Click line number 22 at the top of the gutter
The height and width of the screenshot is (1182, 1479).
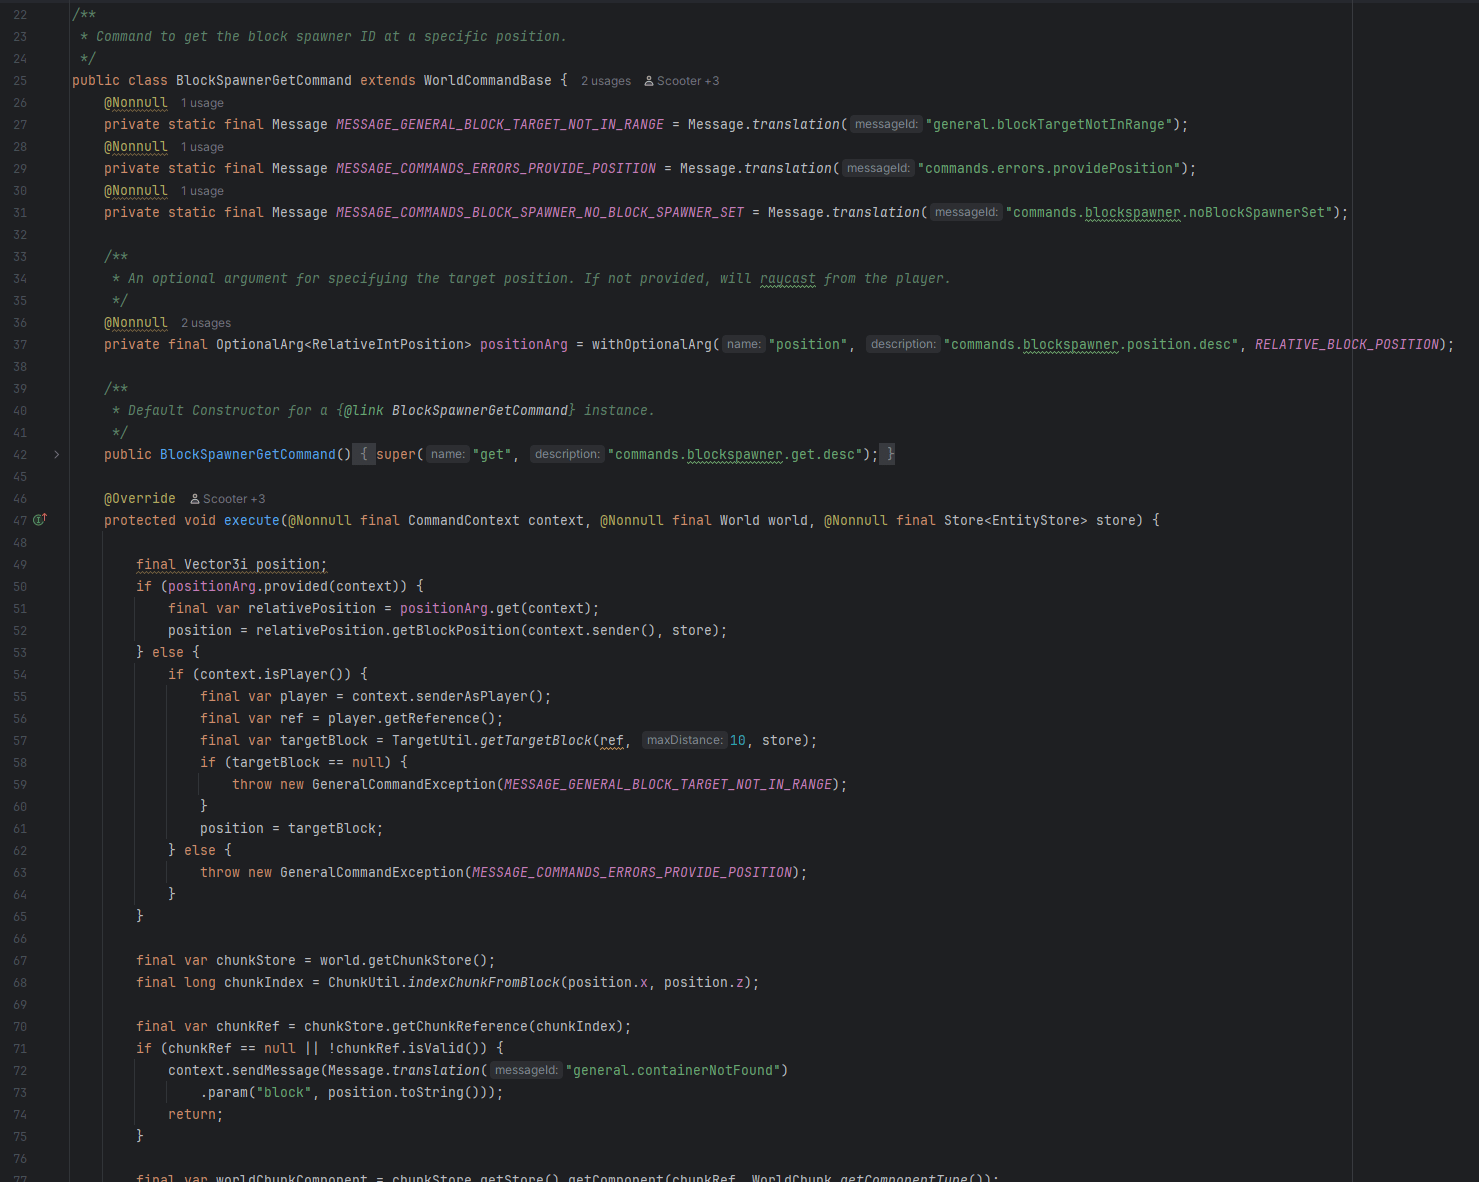pos(20,14)
